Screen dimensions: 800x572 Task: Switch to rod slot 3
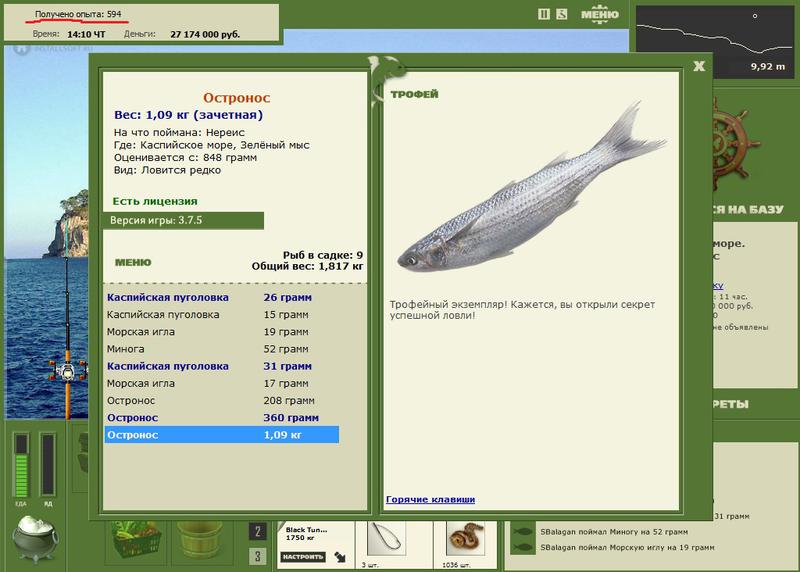(x=258, y=556)
